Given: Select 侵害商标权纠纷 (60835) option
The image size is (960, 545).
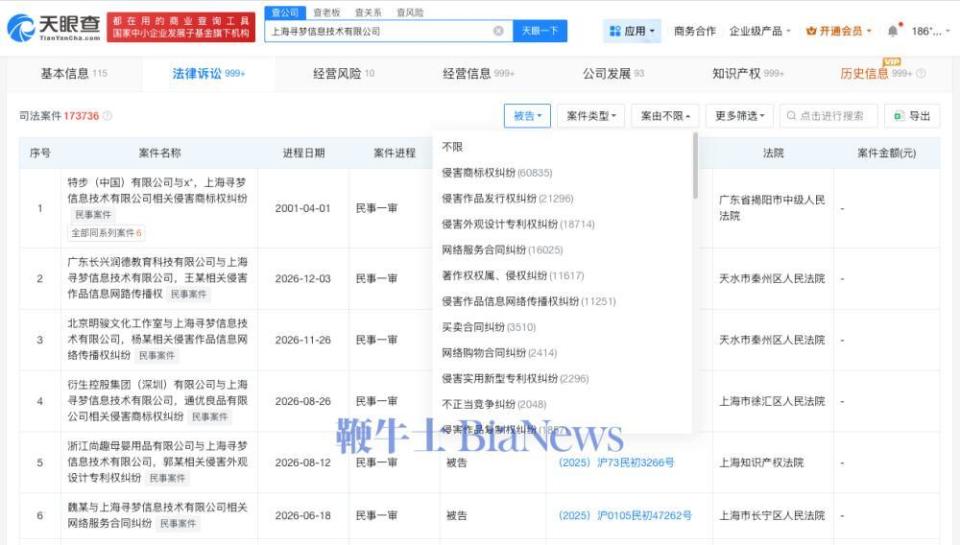Looking at the screenshot, I should (x=497, y=173).
